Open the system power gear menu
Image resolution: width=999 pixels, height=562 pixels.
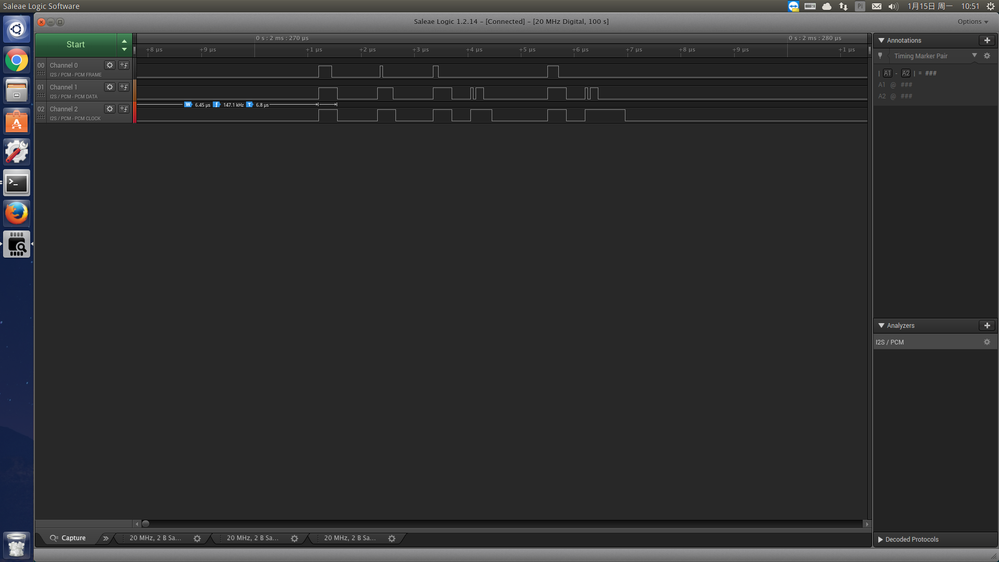pos(991,6)
